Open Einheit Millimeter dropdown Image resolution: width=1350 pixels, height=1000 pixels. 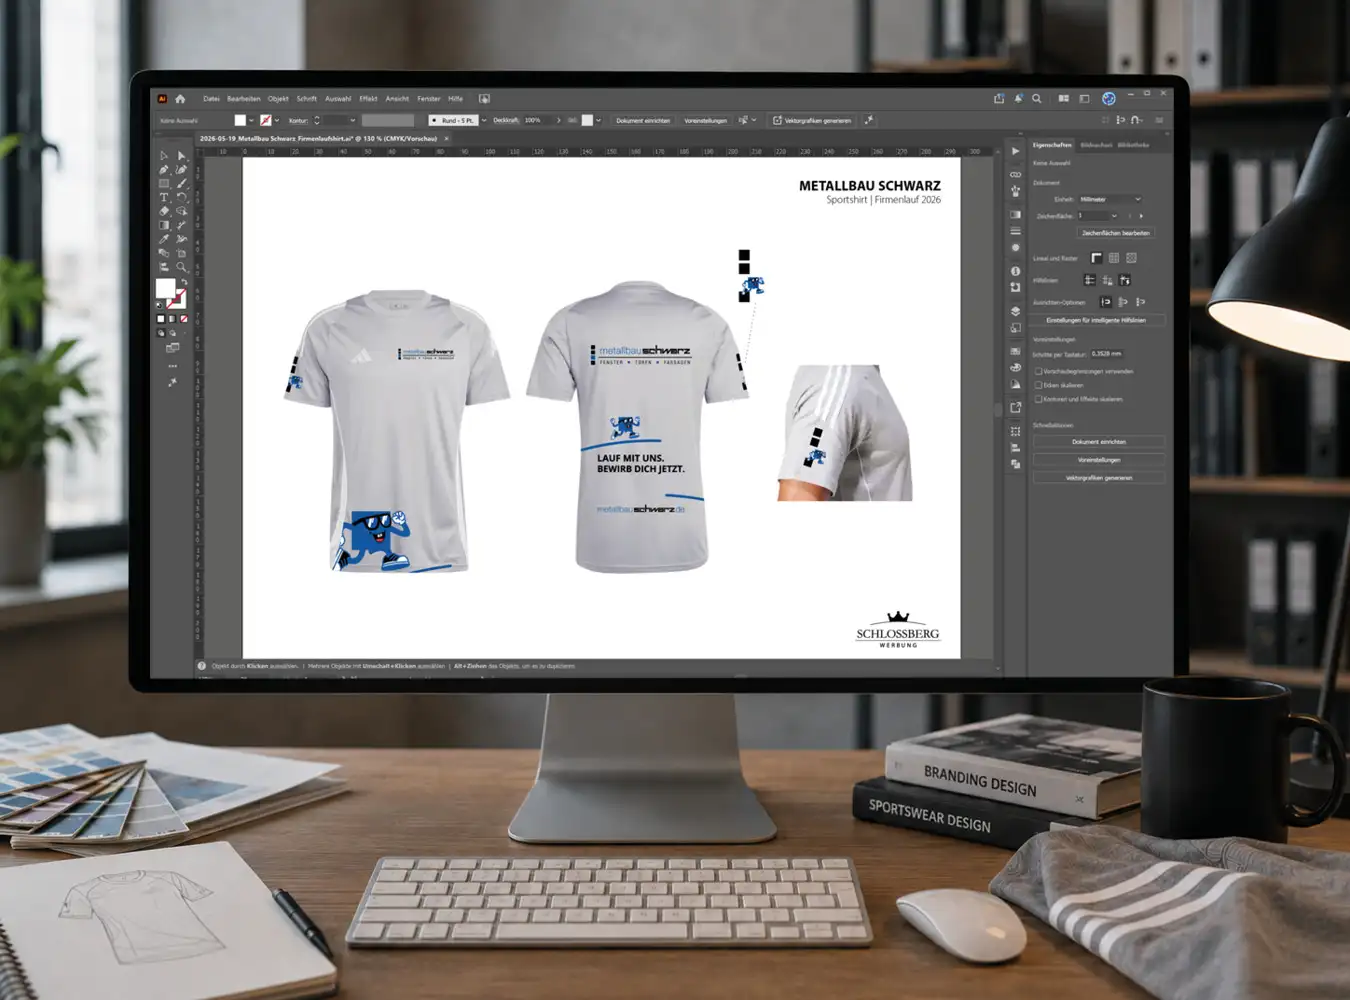point(1110,199)
